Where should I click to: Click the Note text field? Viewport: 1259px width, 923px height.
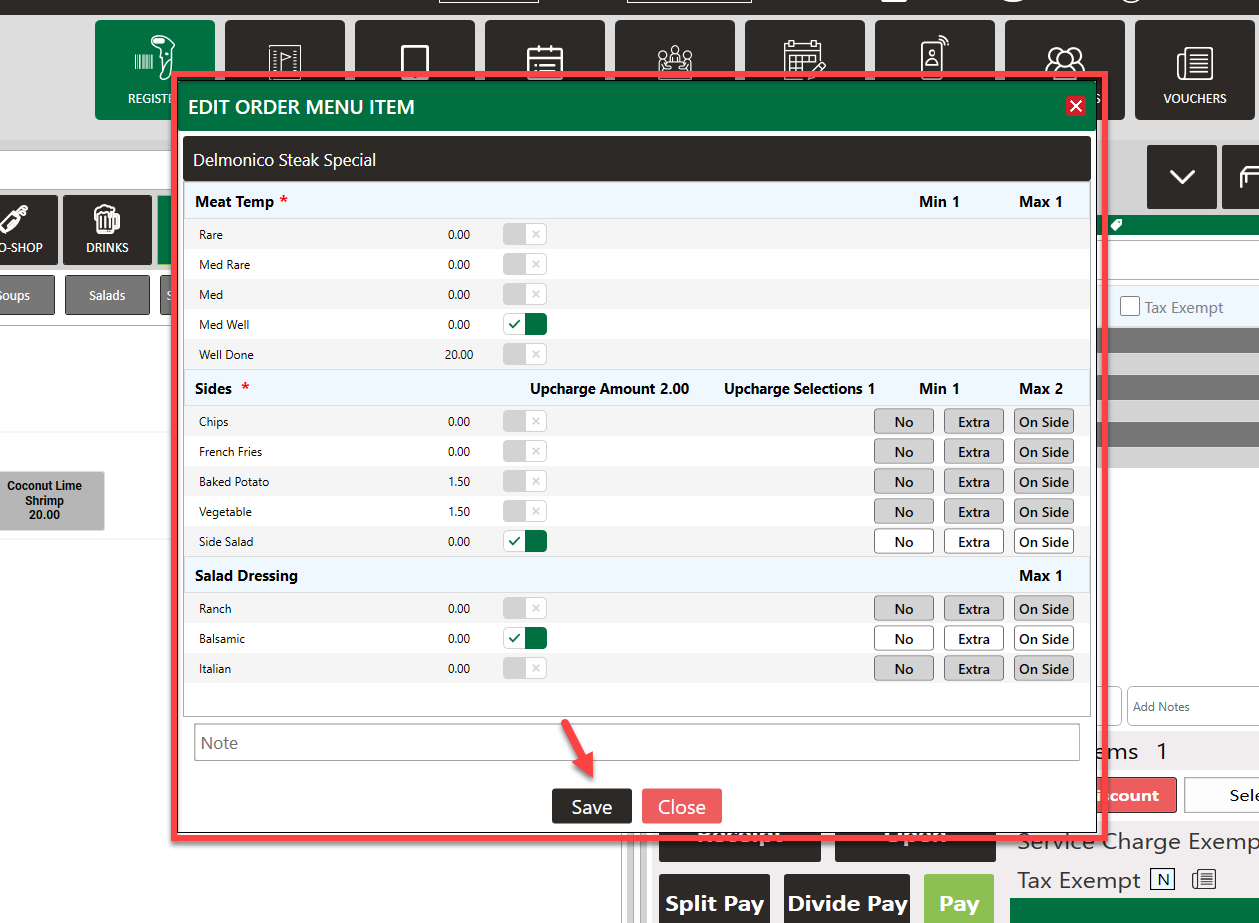636,743
